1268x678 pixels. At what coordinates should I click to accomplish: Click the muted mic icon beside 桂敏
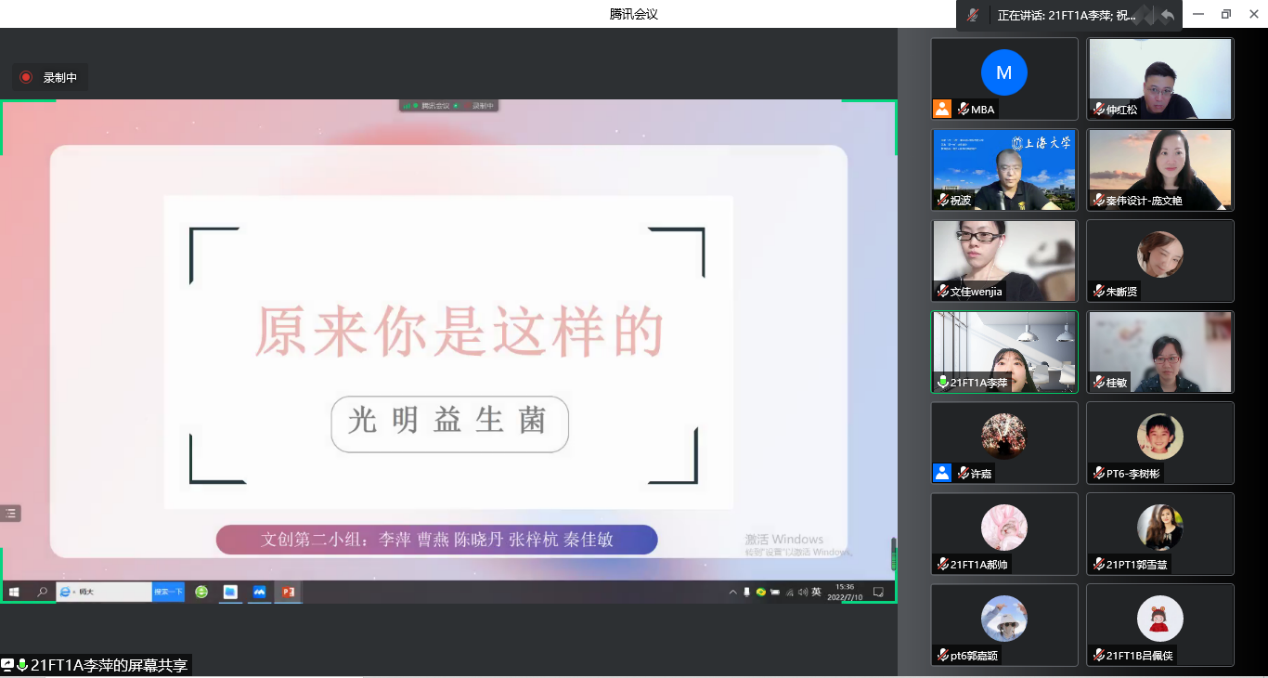[1098, 382]
